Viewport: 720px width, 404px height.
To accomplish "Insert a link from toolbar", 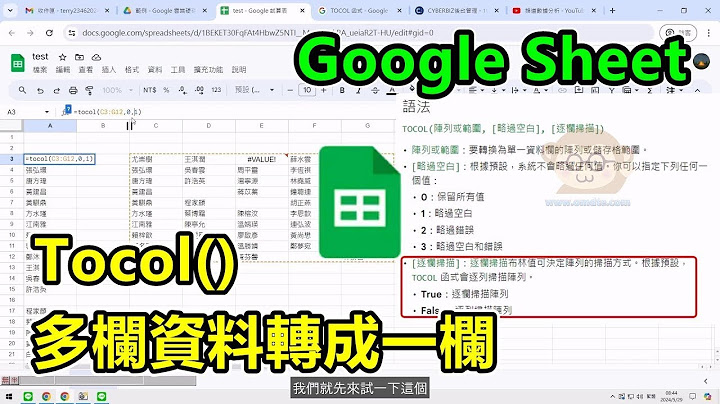I will pyautogui.click(x=562, y=90).
